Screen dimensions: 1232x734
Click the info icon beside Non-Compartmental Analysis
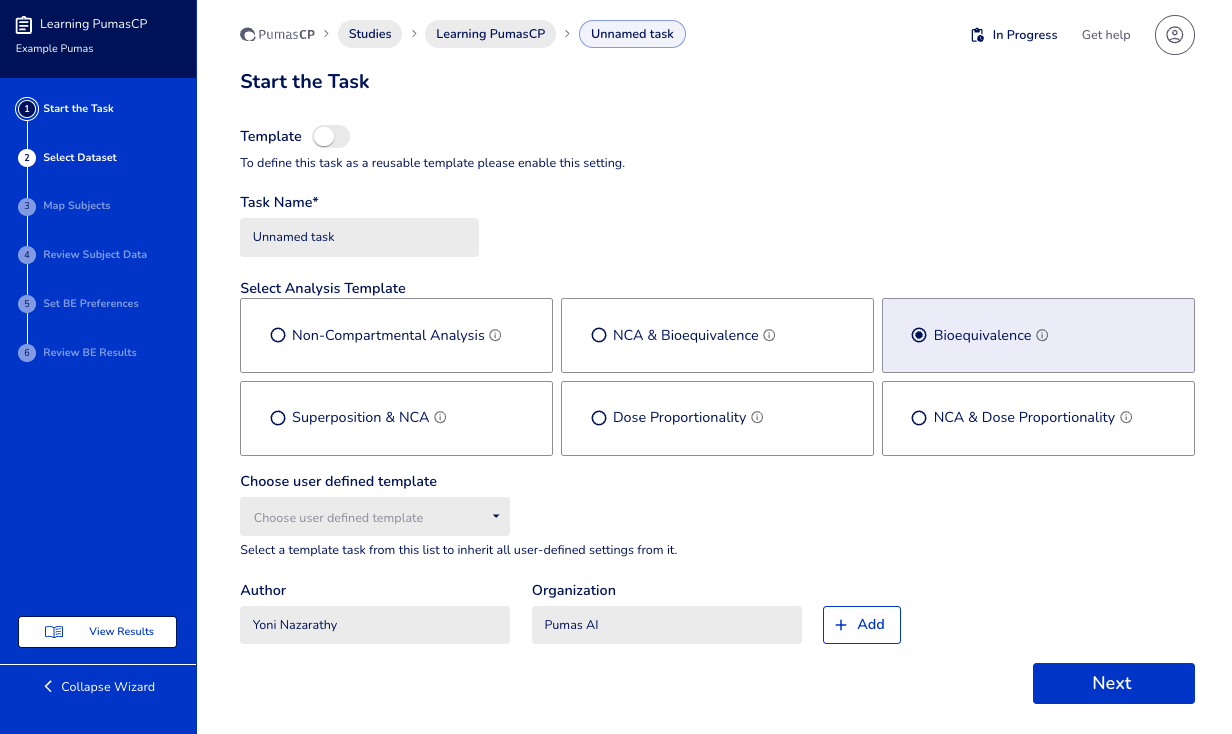click(496, 336)
